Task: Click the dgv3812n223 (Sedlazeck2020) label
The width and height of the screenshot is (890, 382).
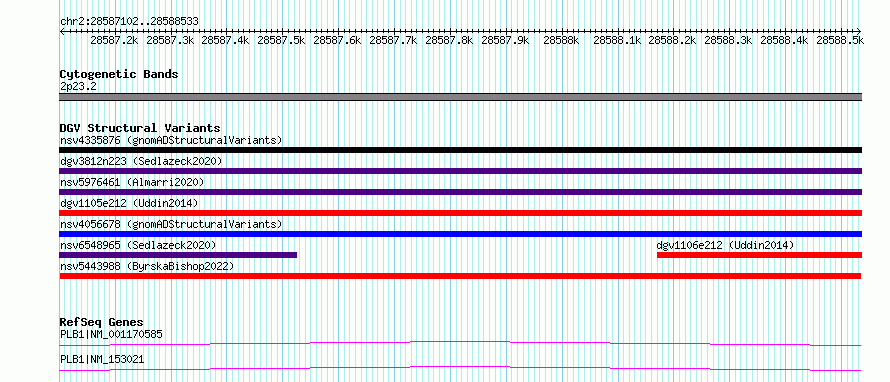Action: point(141,161)
